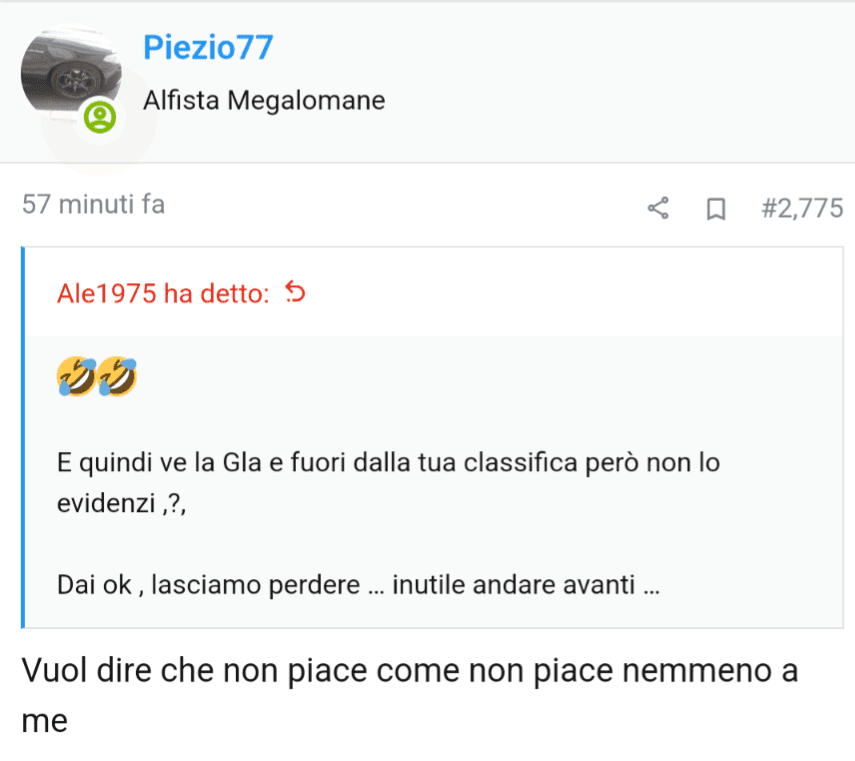
Task: Open the Piezio77 profile link
Action: tap(208, 47)
